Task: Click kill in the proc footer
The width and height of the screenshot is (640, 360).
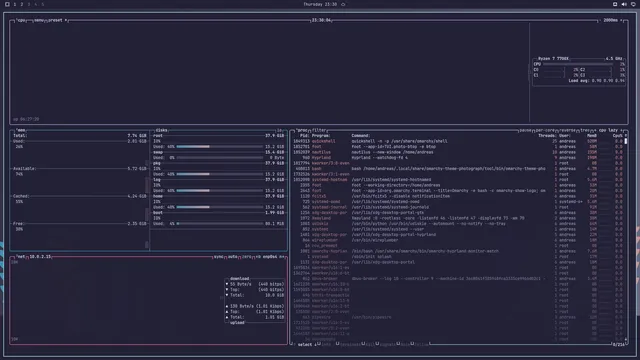Action: pyautogui.click(x=370, y=344)
